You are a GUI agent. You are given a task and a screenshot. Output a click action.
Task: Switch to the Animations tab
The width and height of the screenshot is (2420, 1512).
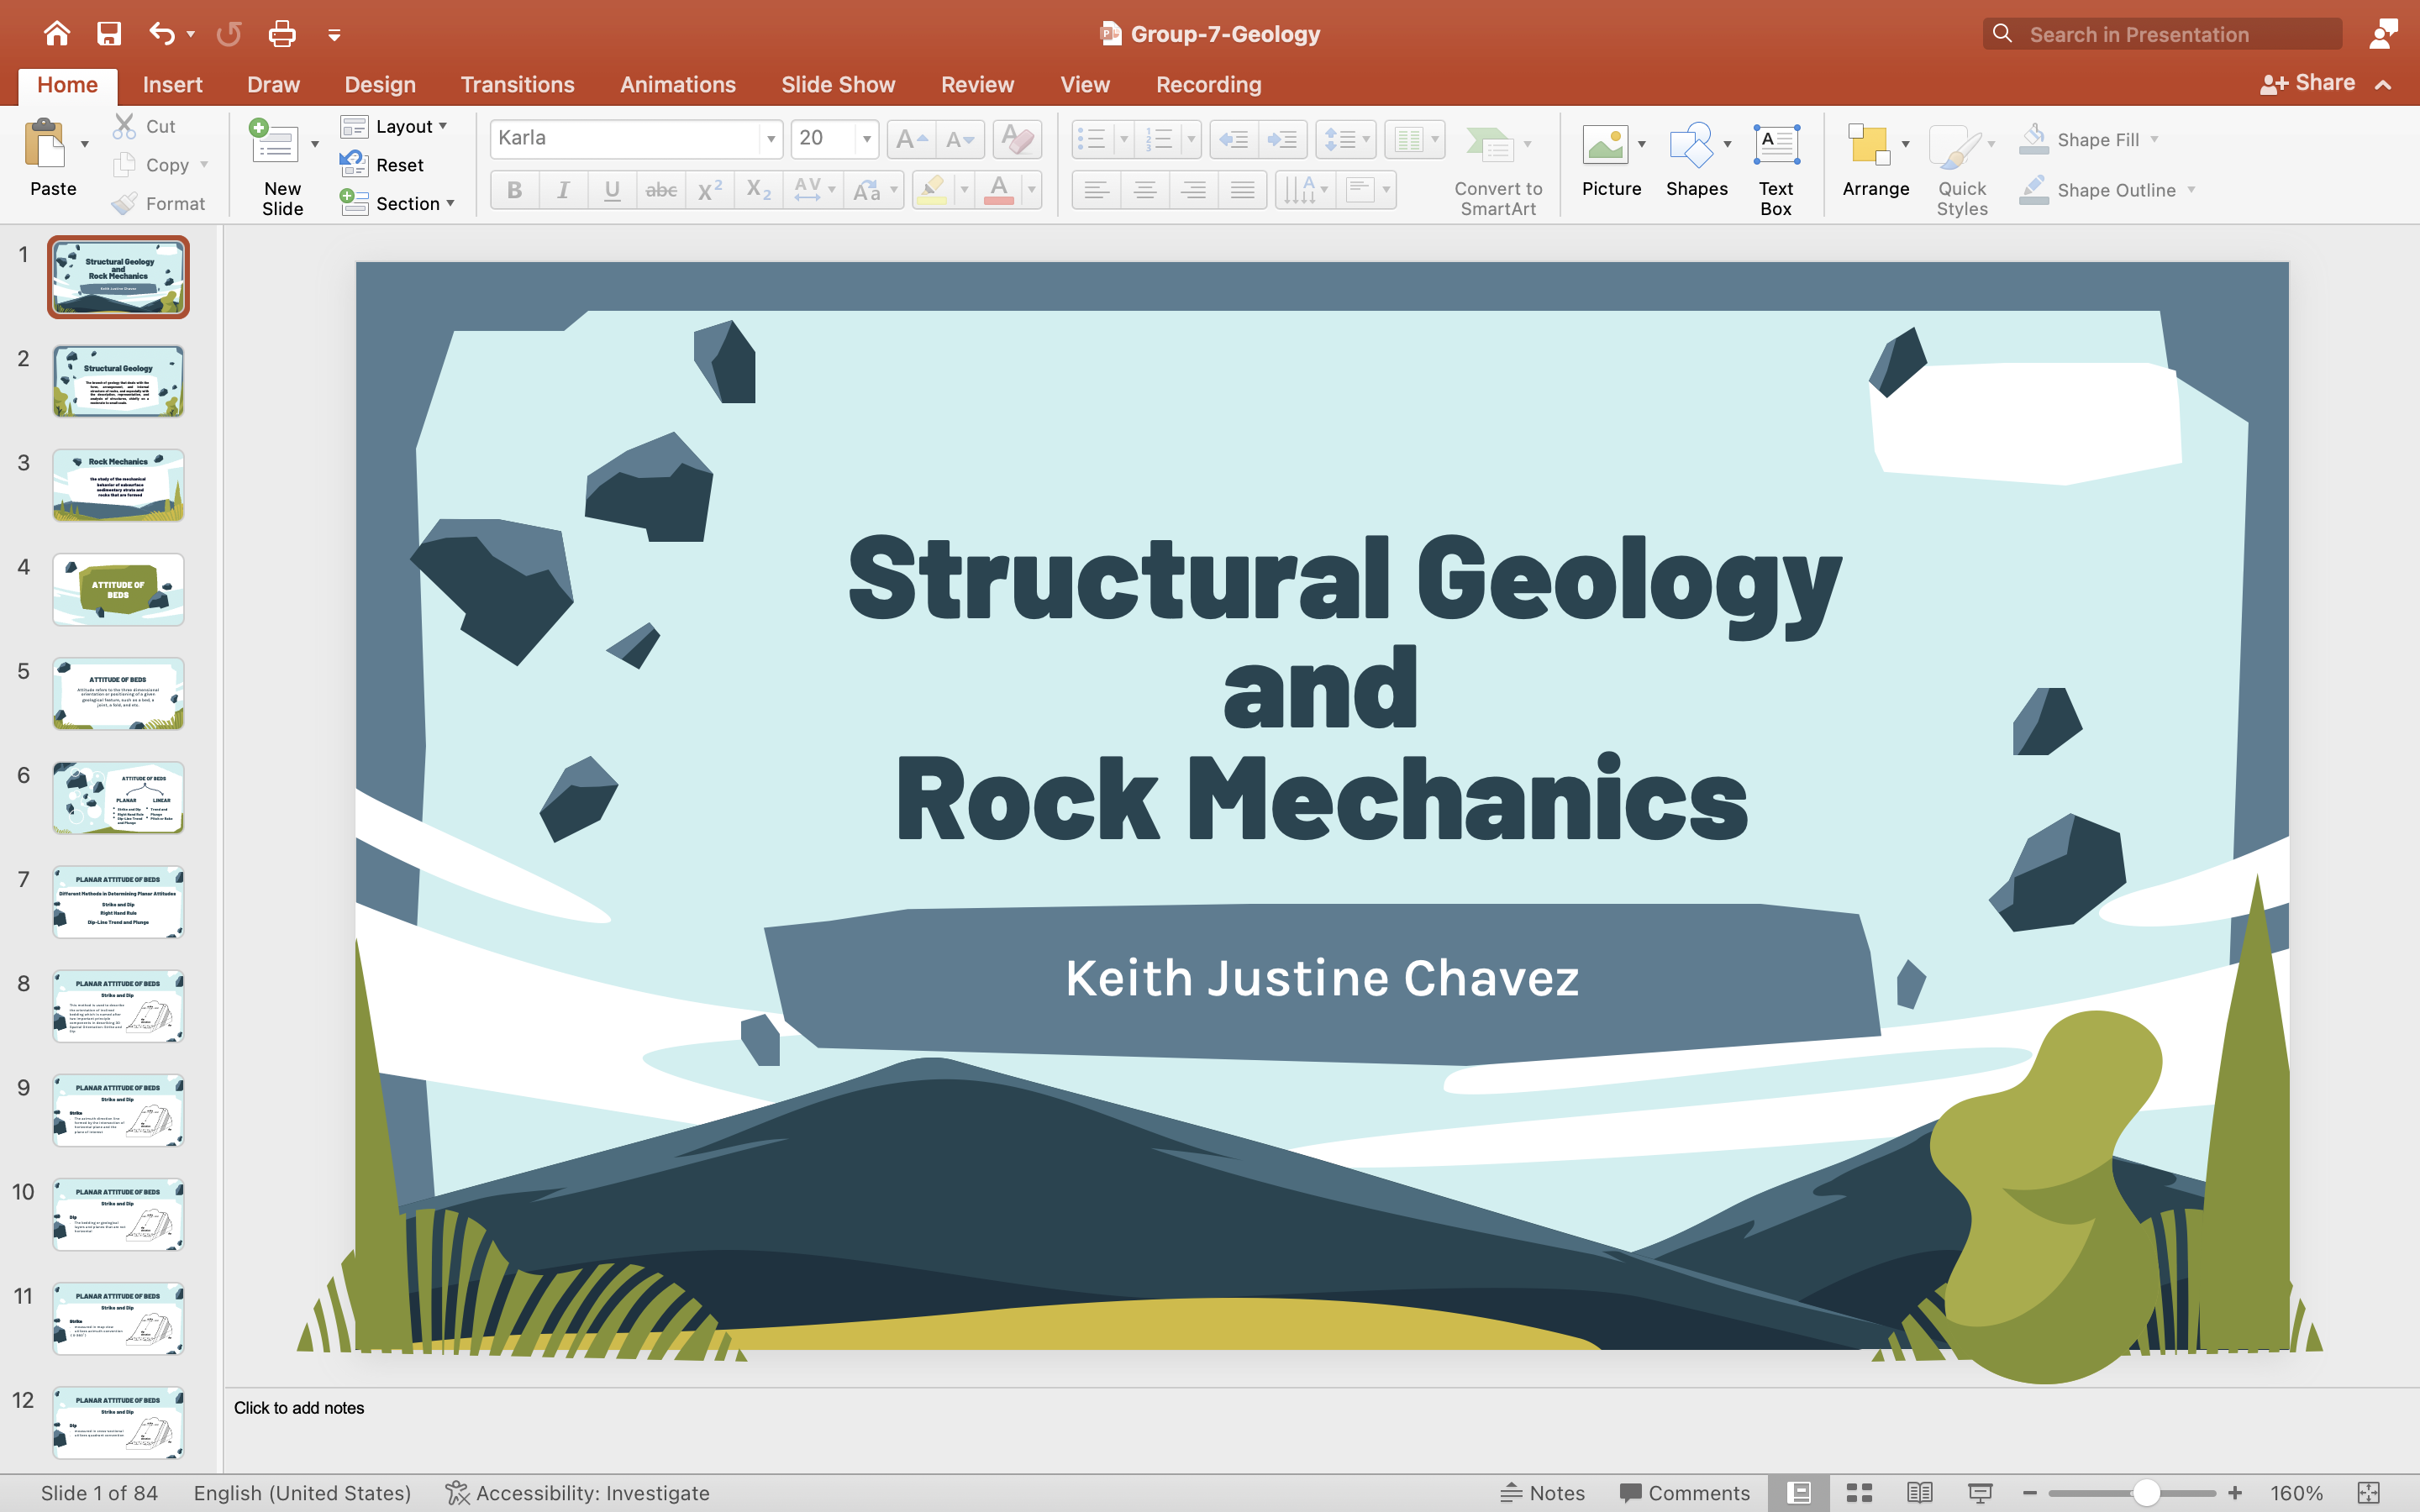click(677, 84)
